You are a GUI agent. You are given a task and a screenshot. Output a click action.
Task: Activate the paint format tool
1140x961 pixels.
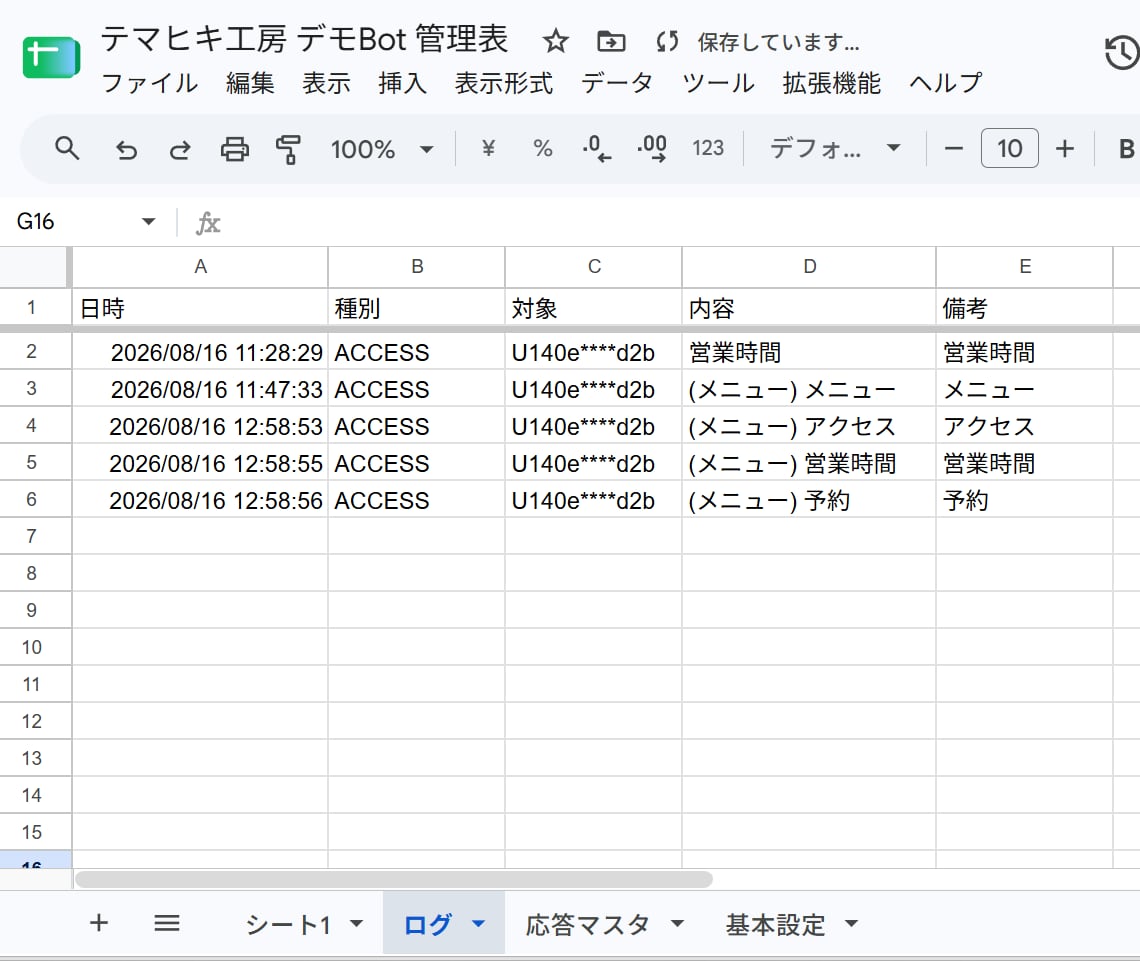[x=288, y=149]
